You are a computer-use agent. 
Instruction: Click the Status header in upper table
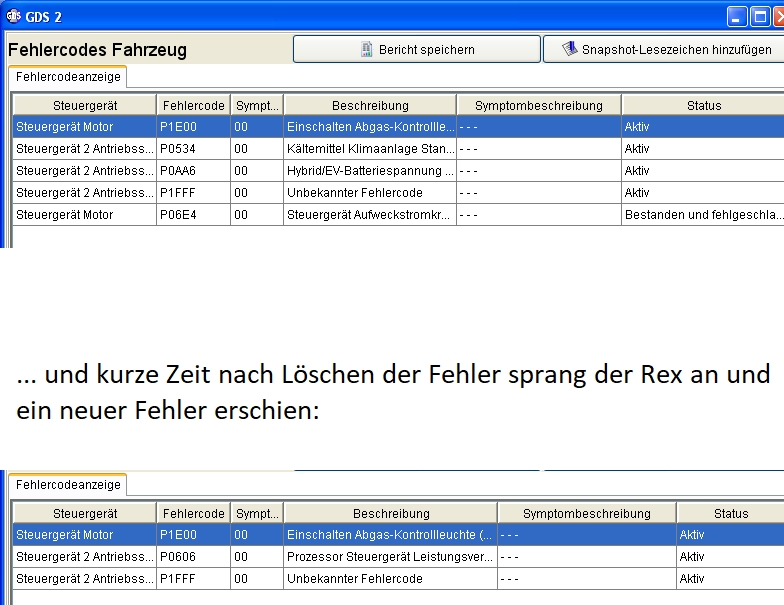703,105
